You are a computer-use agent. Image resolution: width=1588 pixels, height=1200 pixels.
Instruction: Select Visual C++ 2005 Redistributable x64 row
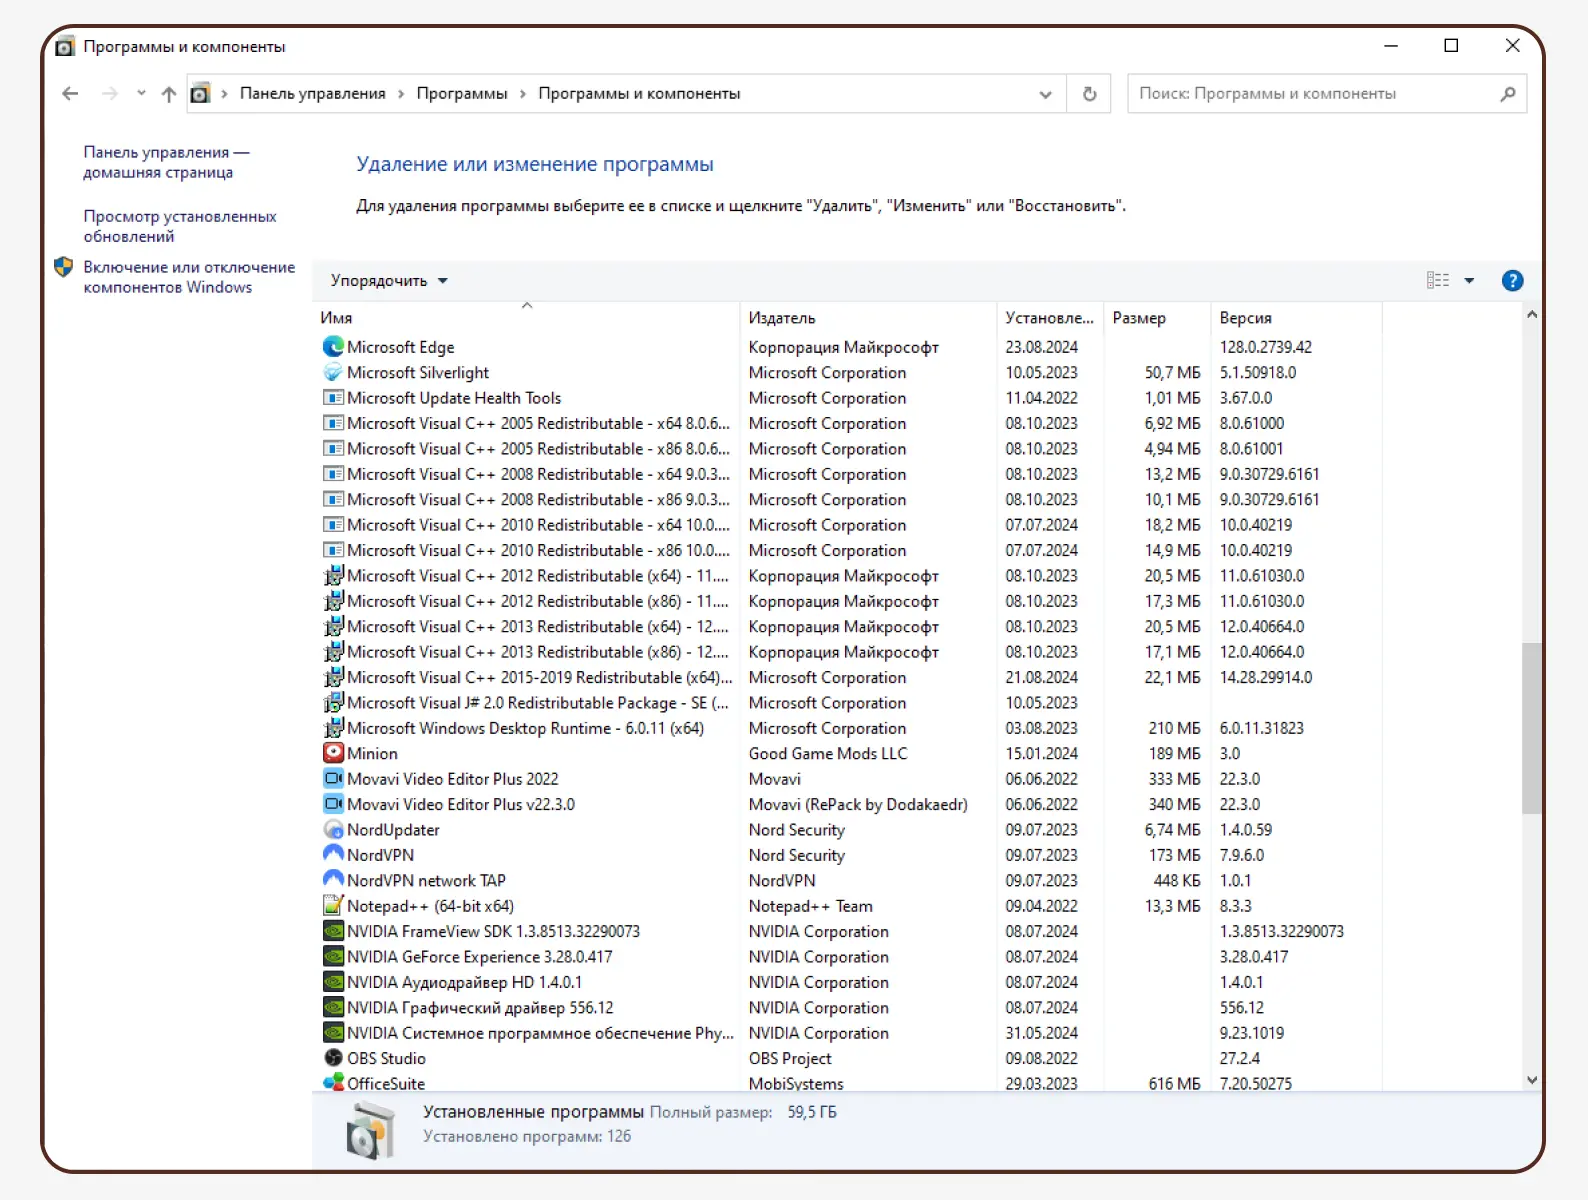pos(850,423)
